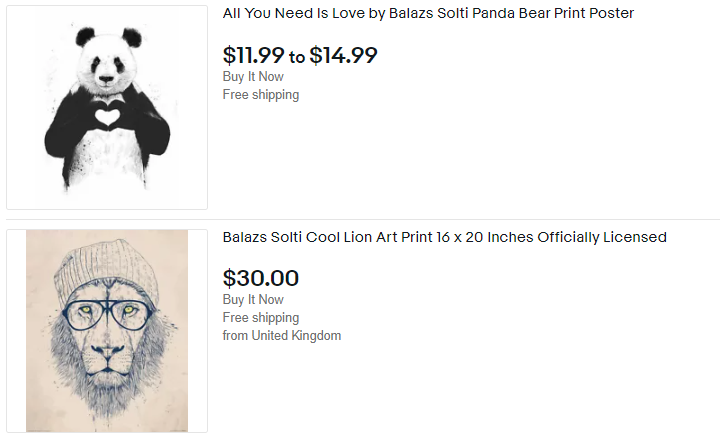This screenshot has height=438, width=720.
Task: Open the 'Balazs Solti Cool Lion Art Print' title
Action: [x=444, y=237]
